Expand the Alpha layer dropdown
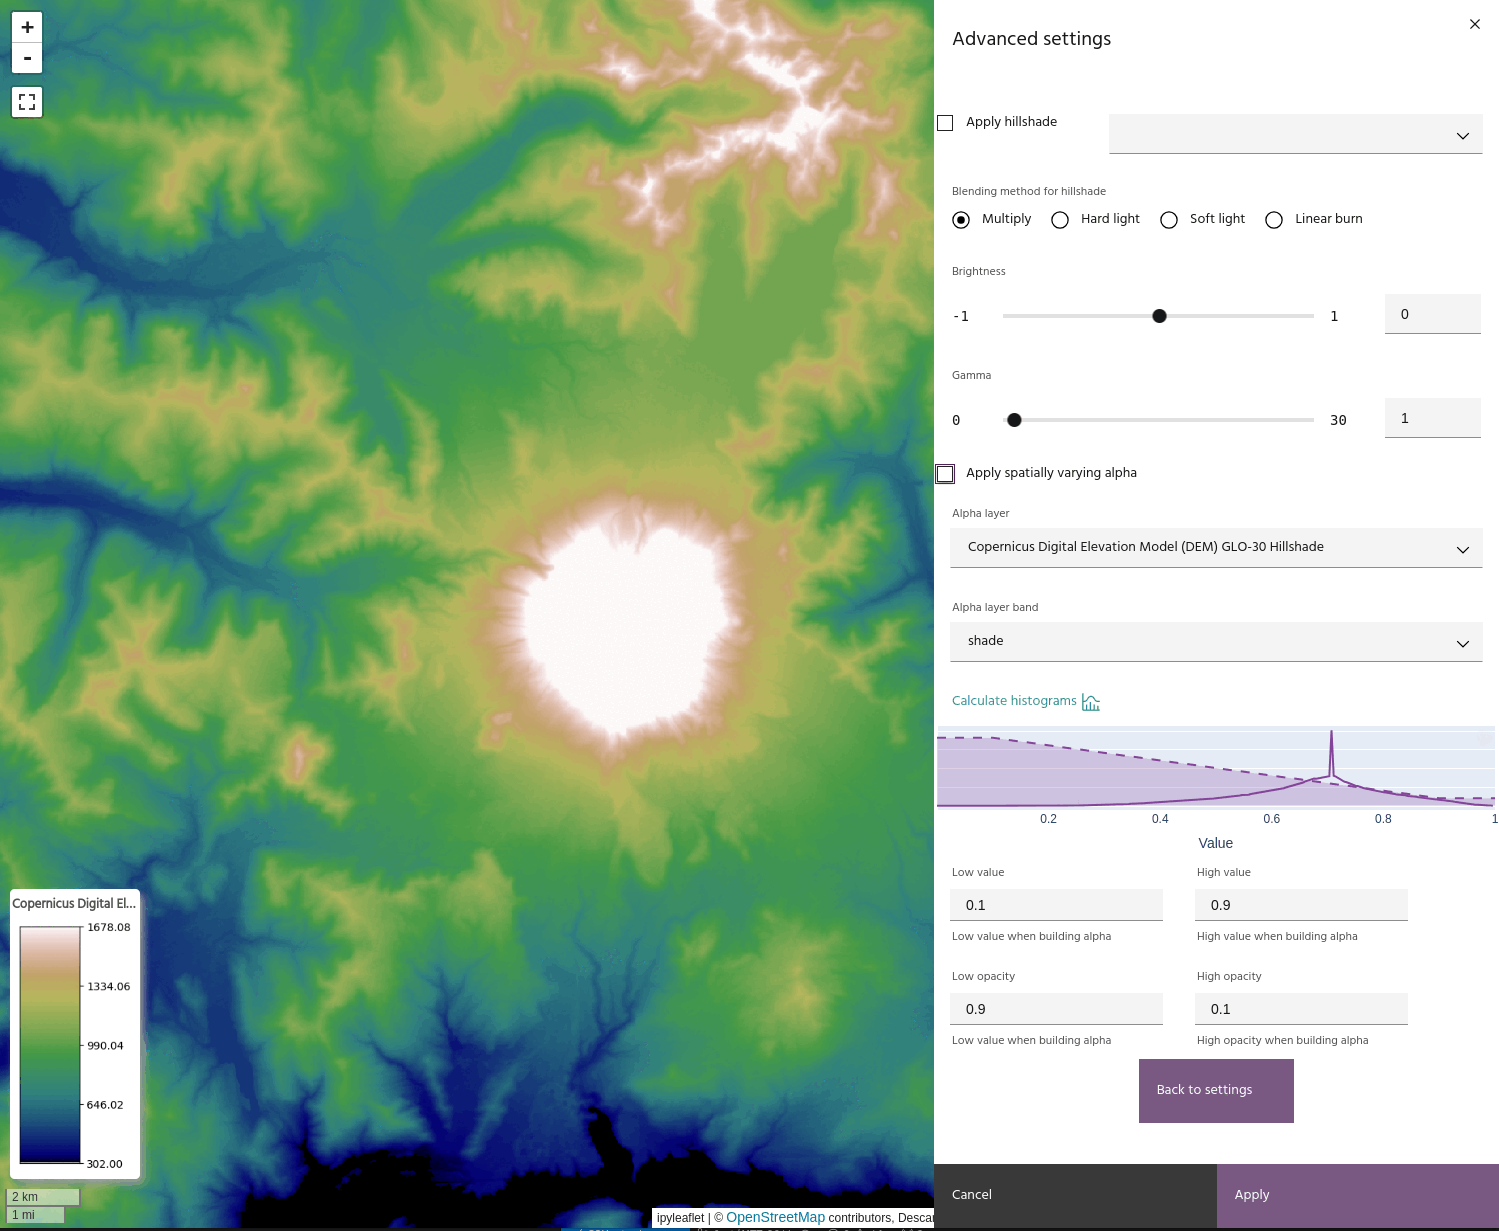The height and width of the screenshot is (1231, 1499). coord(1215,548)
